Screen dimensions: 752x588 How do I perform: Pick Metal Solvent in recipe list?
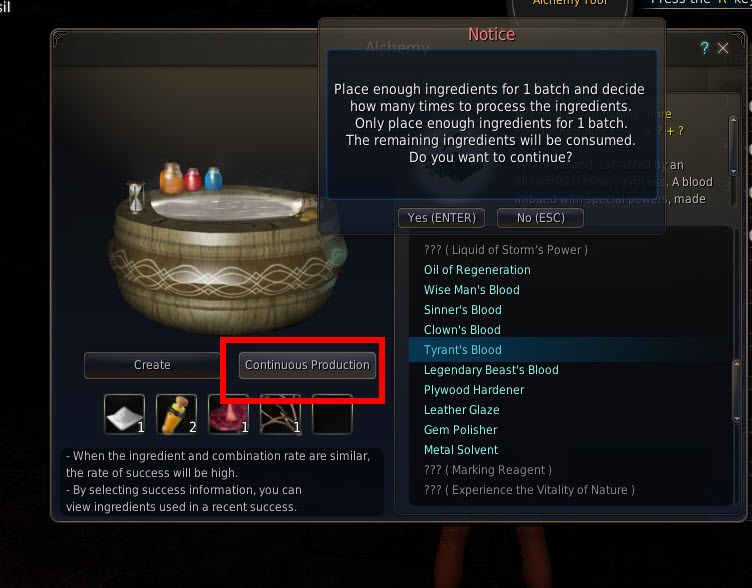coord(461,450)
